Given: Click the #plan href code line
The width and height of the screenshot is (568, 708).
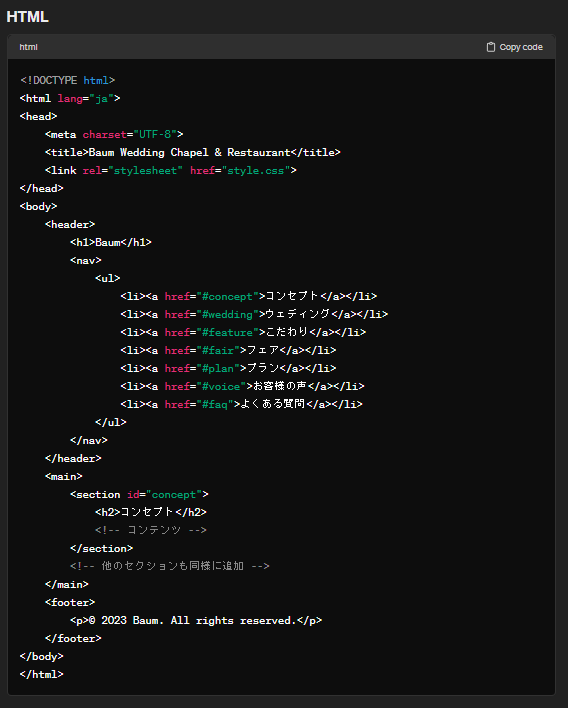Looking at the screenshot, I should click(228, 368).
